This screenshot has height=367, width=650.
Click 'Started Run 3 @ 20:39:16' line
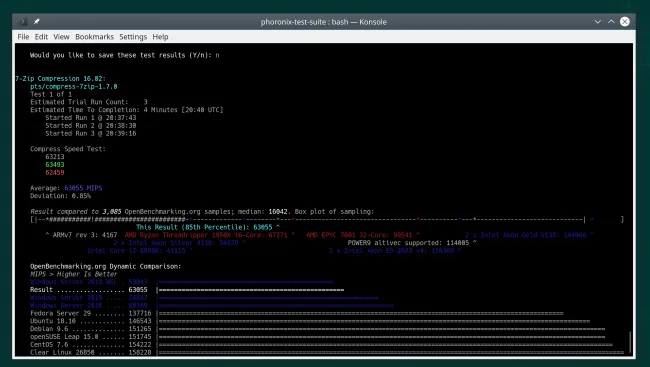pos(91,134)
